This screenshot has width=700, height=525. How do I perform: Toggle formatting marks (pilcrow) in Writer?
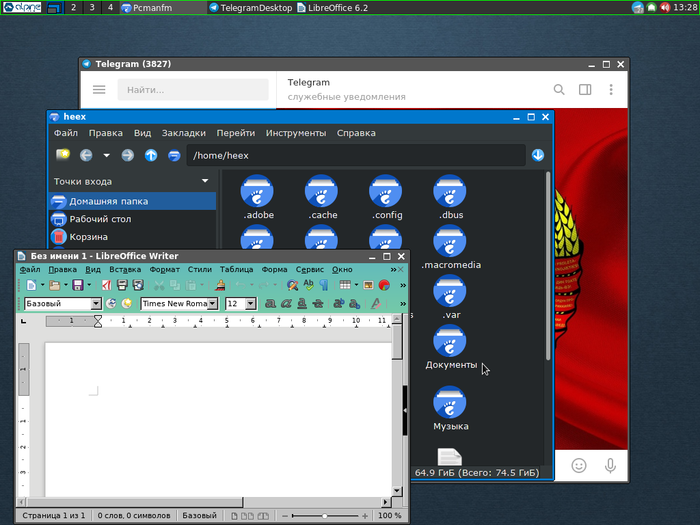(x=324, y=286)
